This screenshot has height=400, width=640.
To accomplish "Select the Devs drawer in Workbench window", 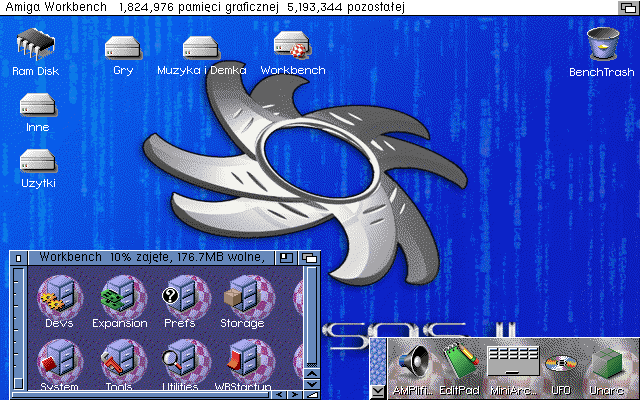I will click(x=60, y=298).
